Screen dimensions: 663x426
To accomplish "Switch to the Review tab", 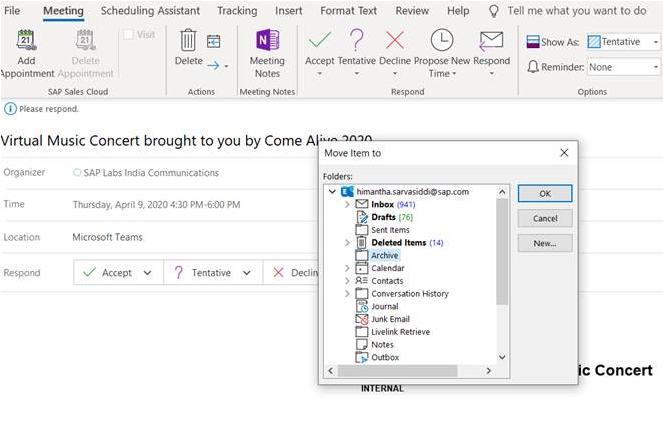I will pos(412,11).
